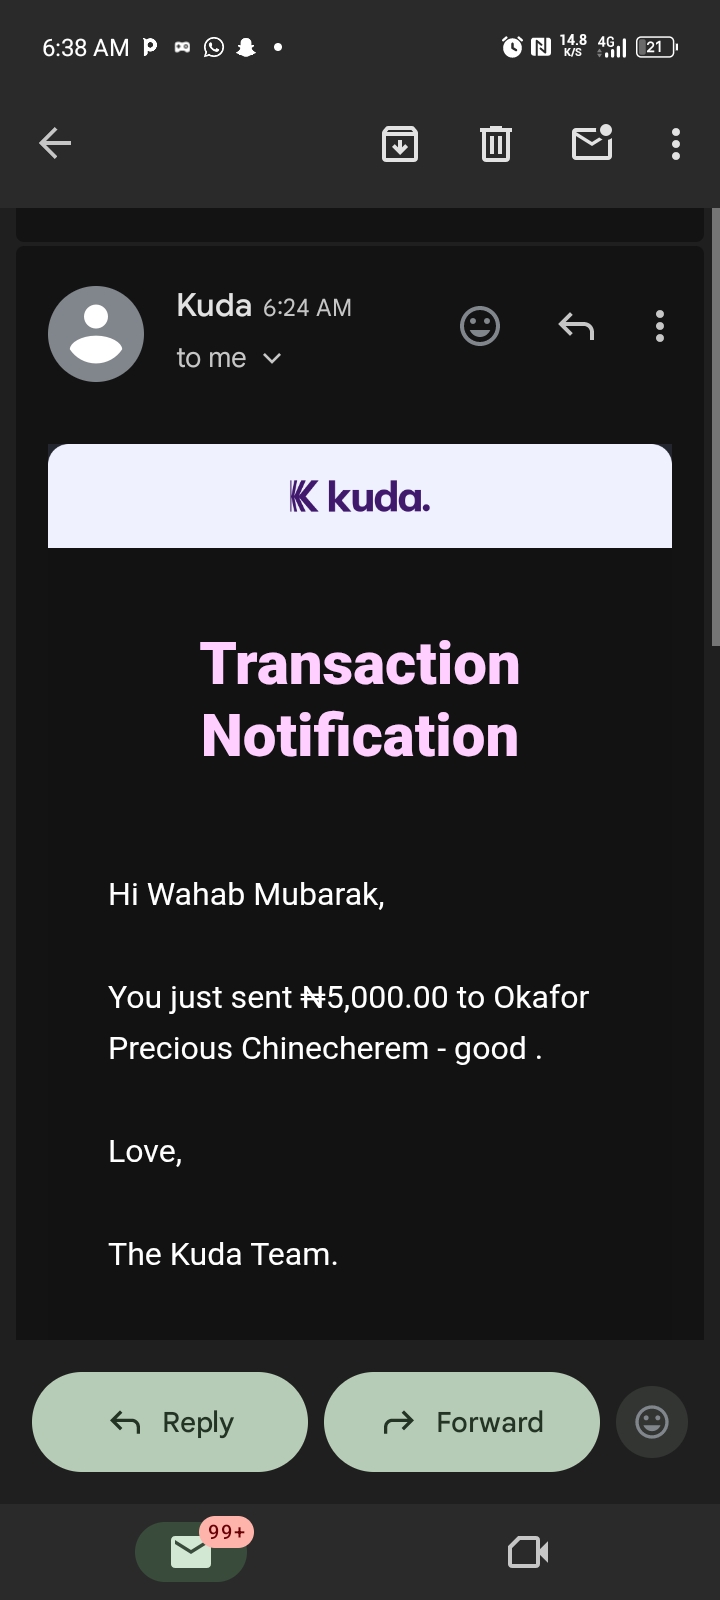Switch to the Mail tab
The width and height of the screenshot is (720, 1600).
191,1551
